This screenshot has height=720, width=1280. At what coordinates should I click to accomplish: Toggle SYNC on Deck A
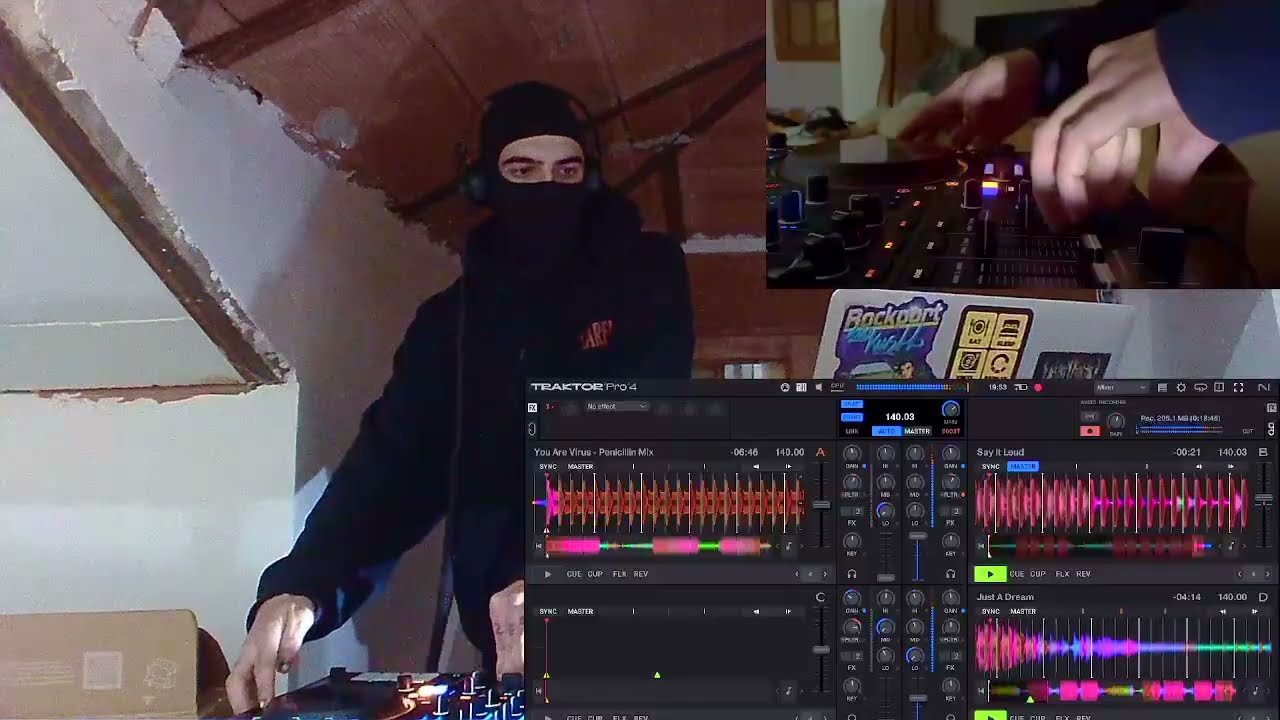coord(548,466)
